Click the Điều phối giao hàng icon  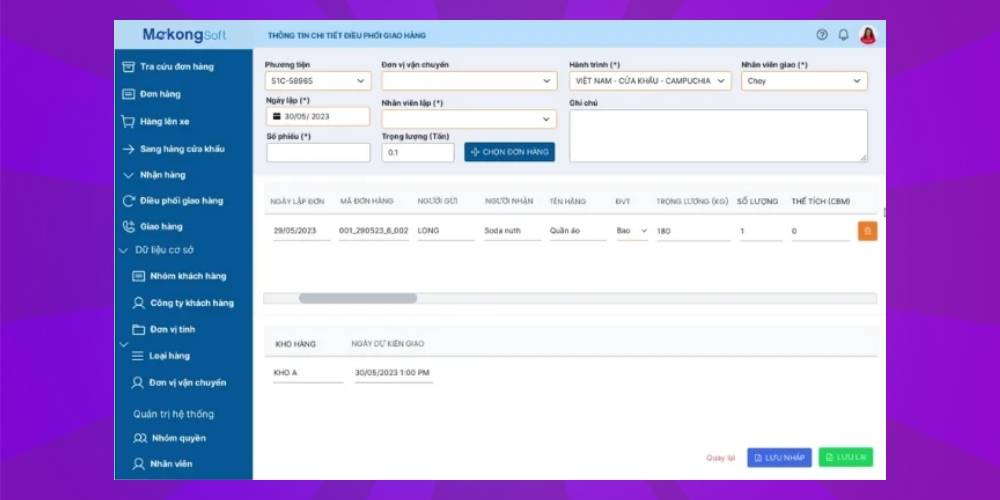click(128, 201)
